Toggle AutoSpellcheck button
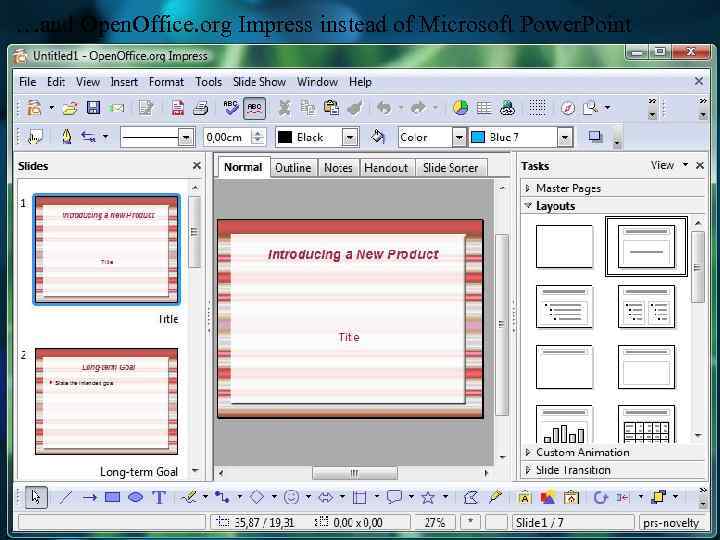This screenshot has height=540, width=720. pyautogui.click(x=254, y=108)
